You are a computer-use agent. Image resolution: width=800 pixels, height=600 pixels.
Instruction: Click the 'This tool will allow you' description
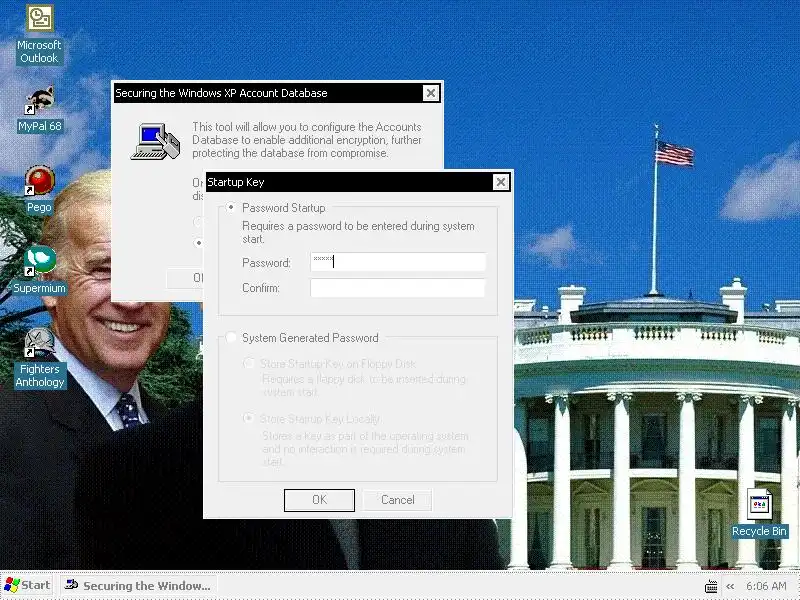(x=307, y=140)
